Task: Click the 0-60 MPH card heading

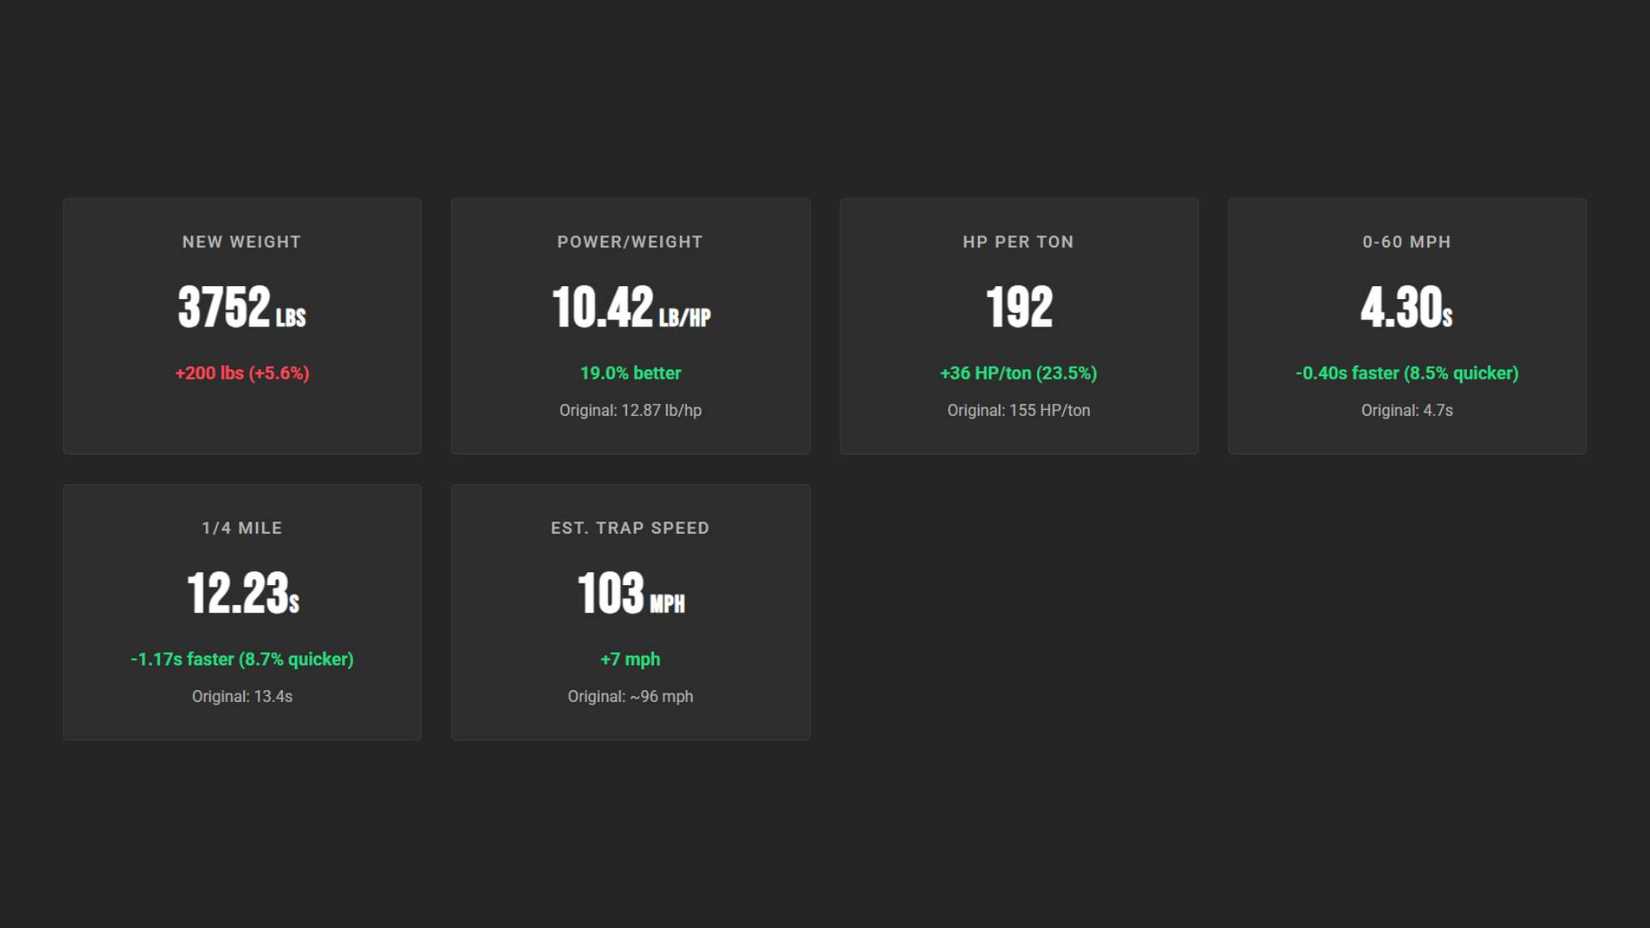Action: click(x=1406, y=242)
